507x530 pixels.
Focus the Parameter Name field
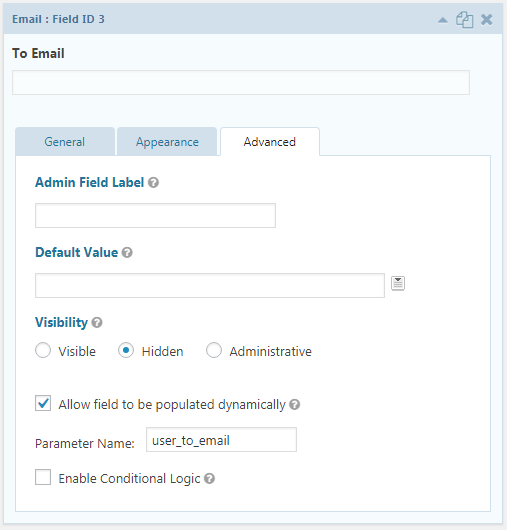[x=221, y=439]
